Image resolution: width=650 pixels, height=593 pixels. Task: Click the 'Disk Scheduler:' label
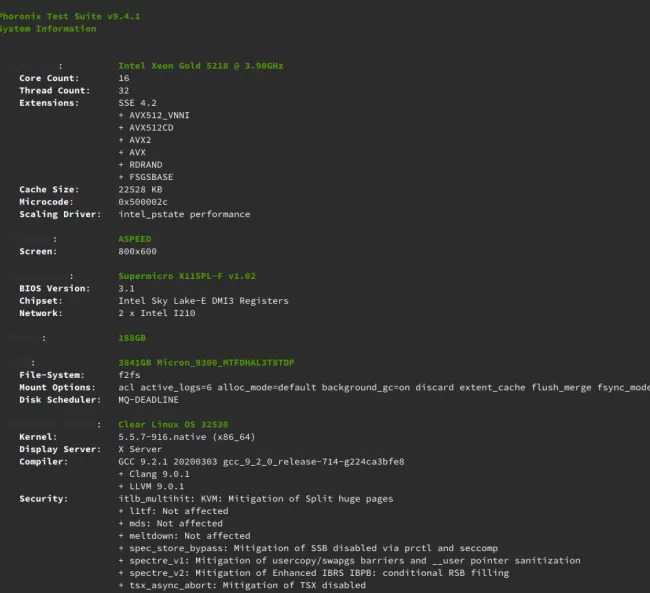pos(60,400)
